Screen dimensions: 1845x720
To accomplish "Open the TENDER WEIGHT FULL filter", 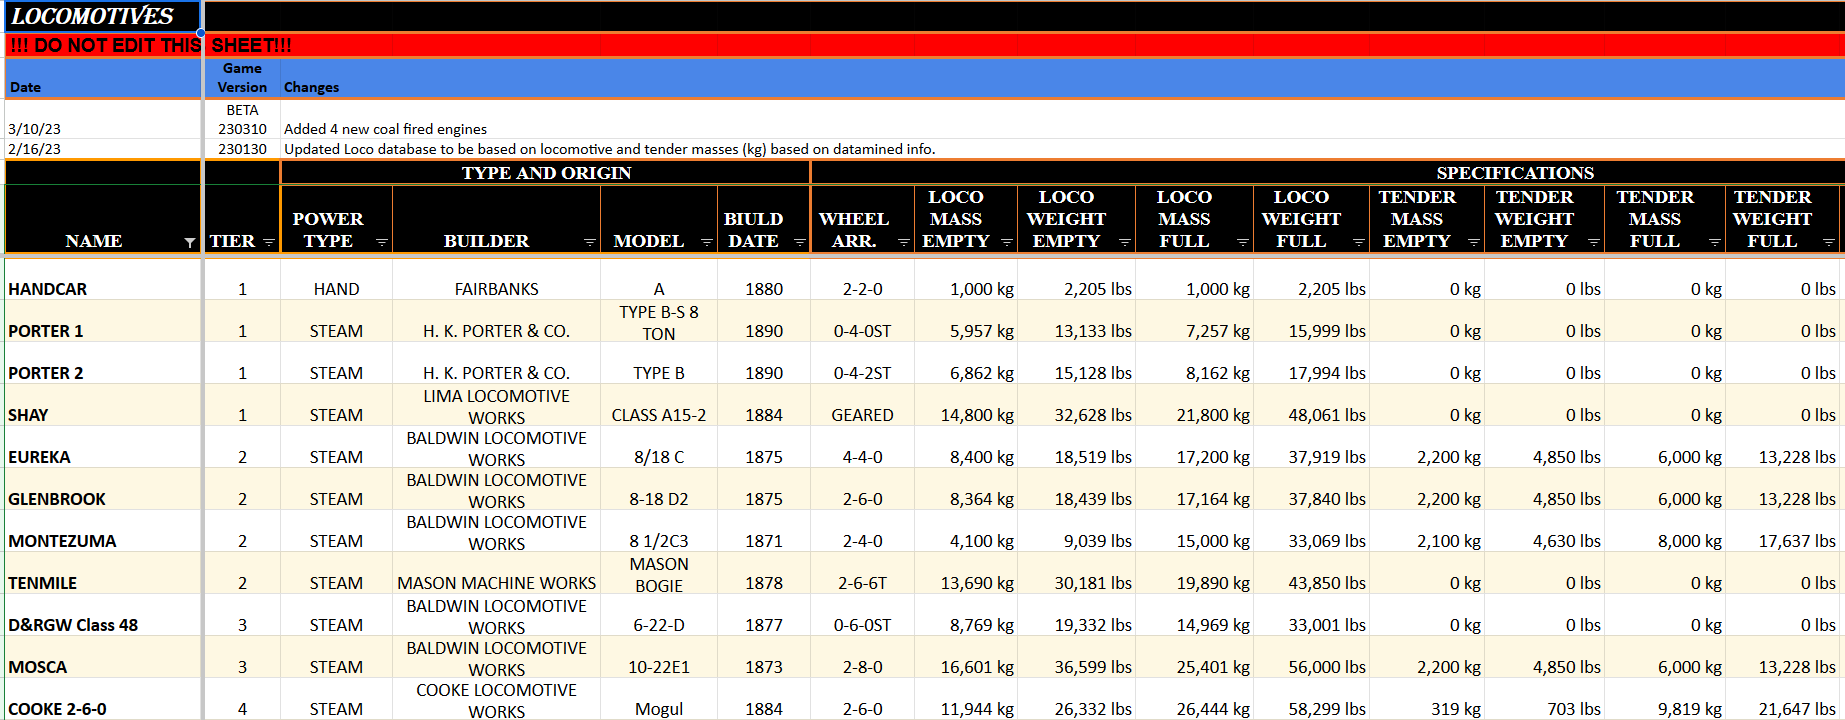I will 1828,243.
